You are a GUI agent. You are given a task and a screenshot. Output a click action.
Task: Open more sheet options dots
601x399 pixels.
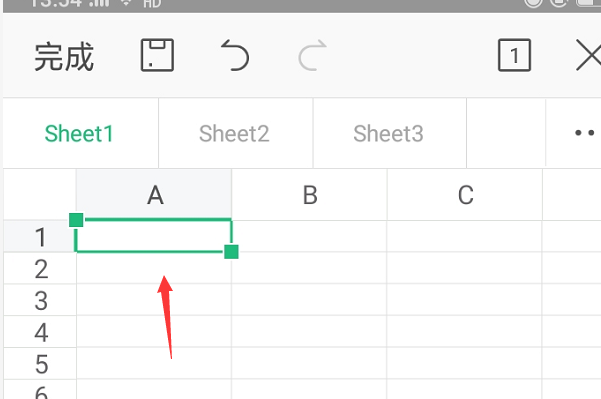click(585, 133)
